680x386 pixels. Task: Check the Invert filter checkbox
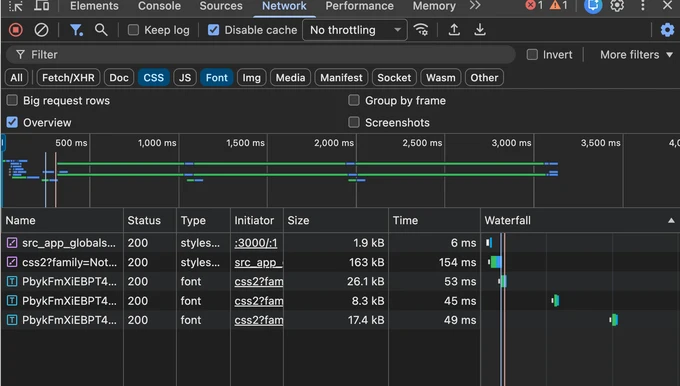(x=532, y=55)
